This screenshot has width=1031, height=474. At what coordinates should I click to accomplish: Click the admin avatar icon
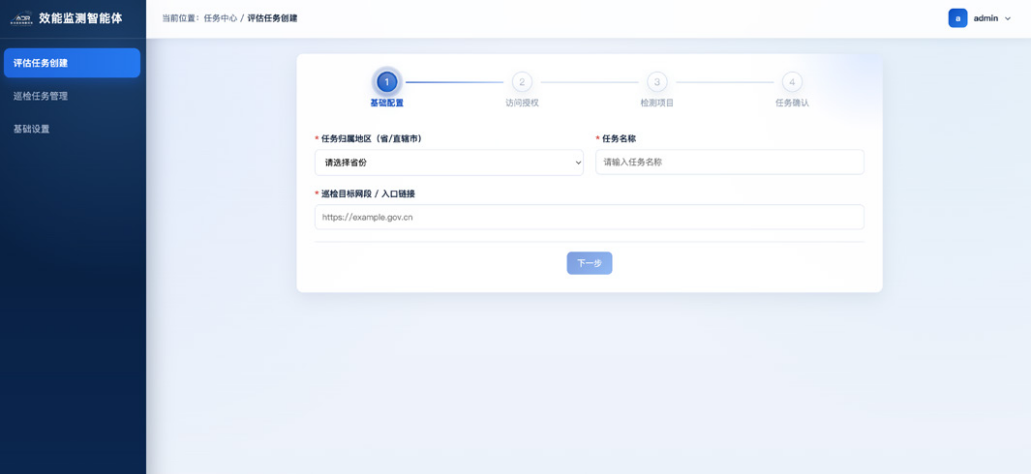(957, 18)
